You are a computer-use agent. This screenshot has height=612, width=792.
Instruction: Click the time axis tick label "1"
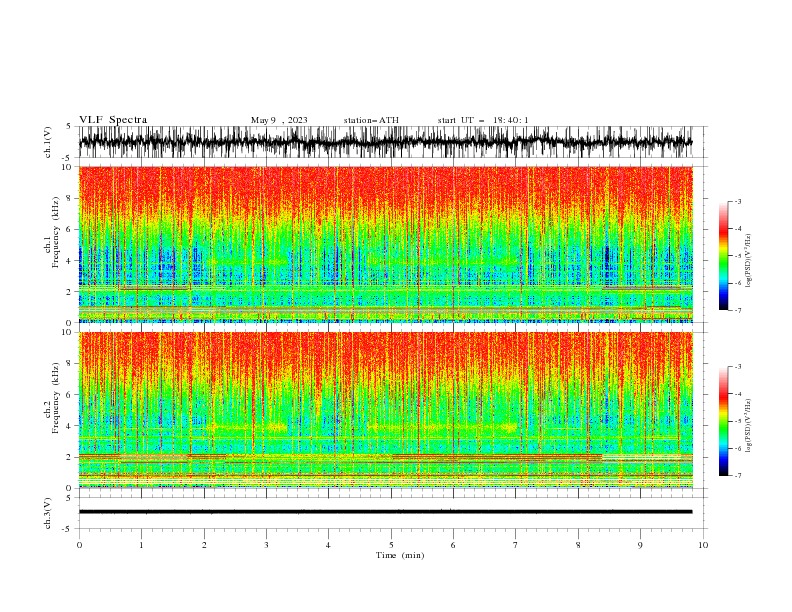tap(141, 545)
